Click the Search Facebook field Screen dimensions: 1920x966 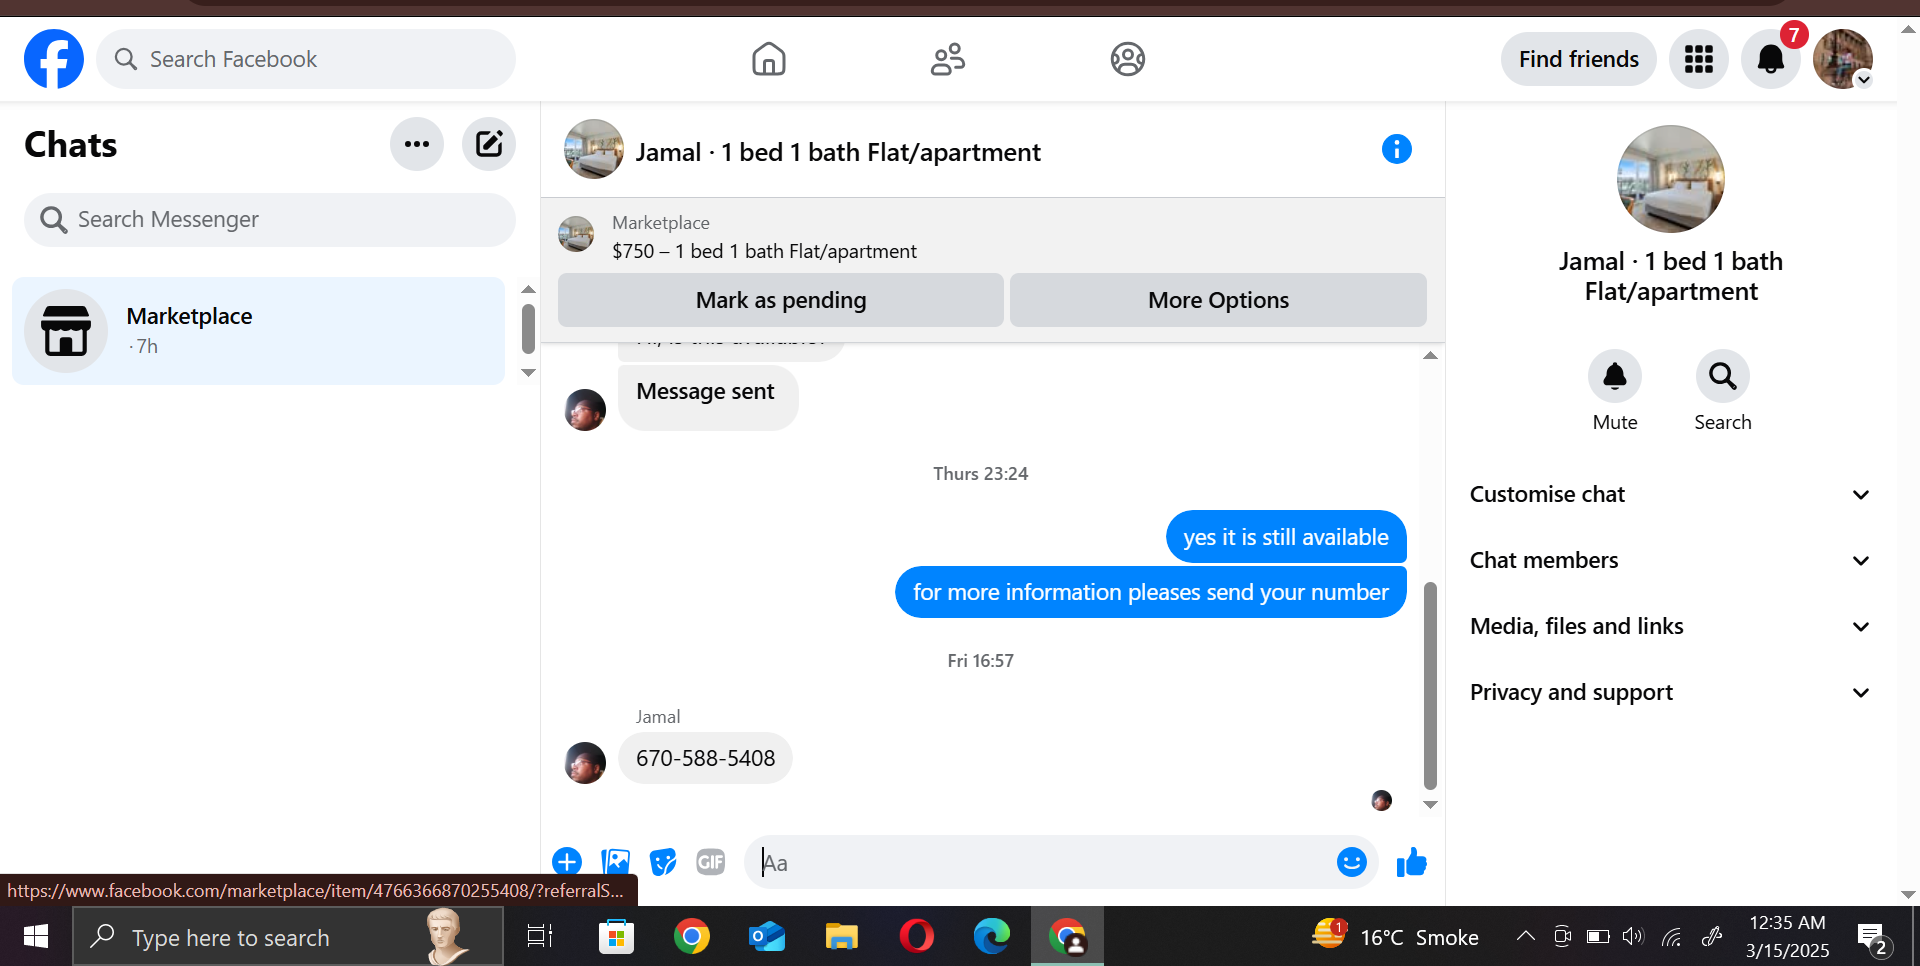pyautogui.click(x=306, y=59)
